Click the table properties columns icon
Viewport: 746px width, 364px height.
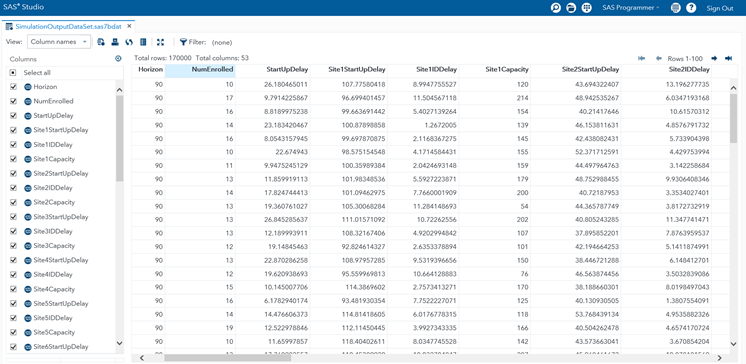click(143, 42)
